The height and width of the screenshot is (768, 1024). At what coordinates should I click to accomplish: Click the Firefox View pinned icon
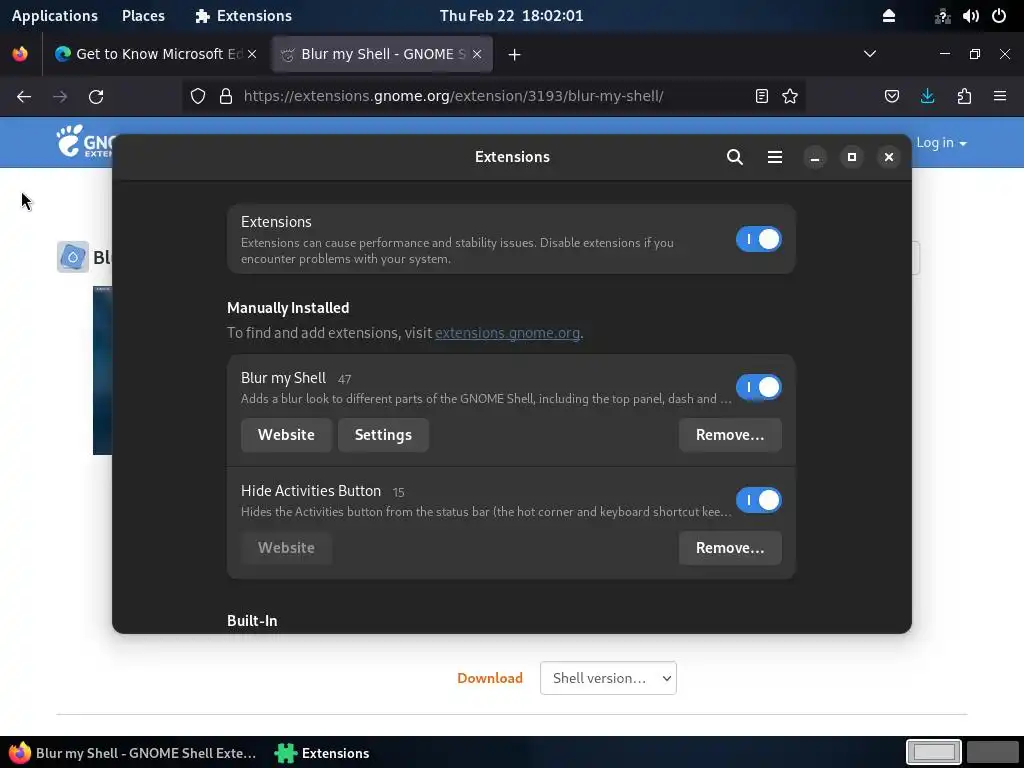[20, 54]
